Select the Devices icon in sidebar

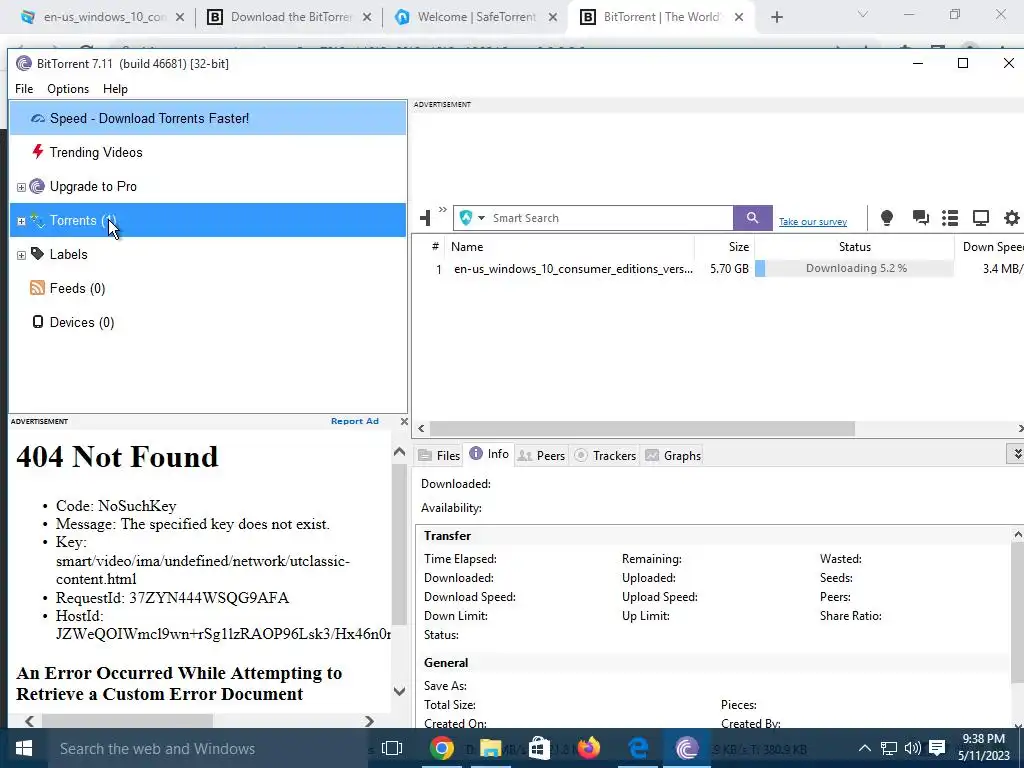[x=38, y=322]
